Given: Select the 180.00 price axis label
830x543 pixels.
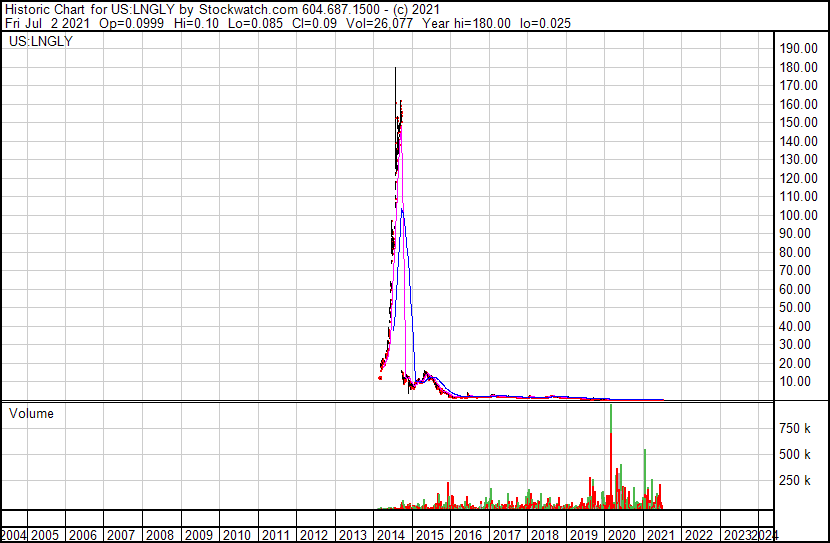Looking at the screenshot, I should [799, 67].
